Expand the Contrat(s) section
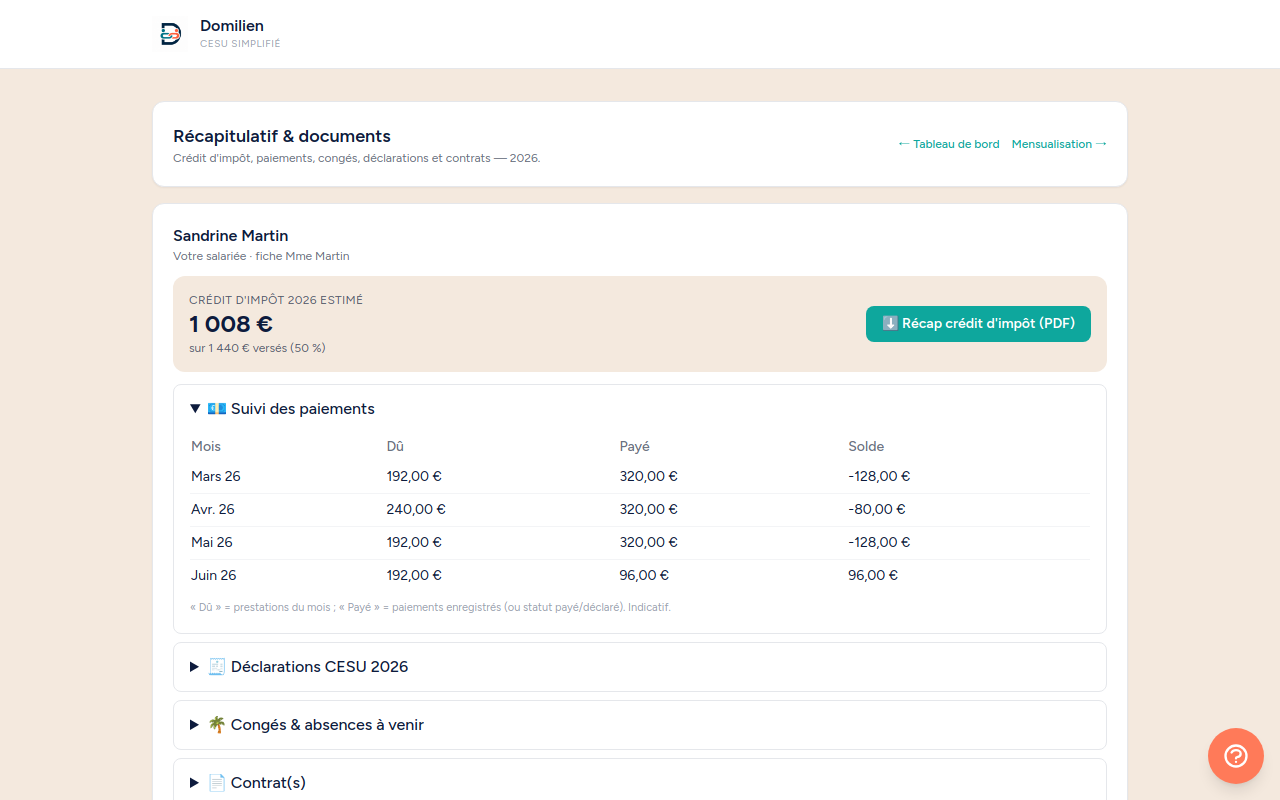The width and height of the screenshot is (1280, 800). [x=640, y=781]
